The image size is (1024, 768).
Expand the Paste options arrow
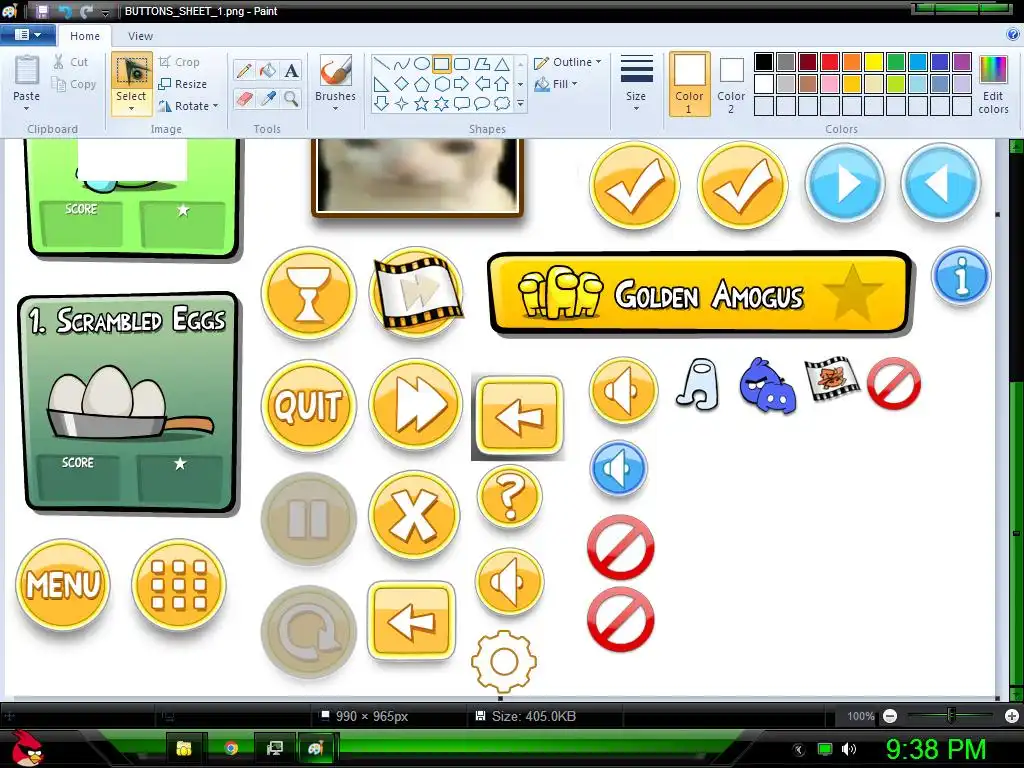[x=27, y=108]
